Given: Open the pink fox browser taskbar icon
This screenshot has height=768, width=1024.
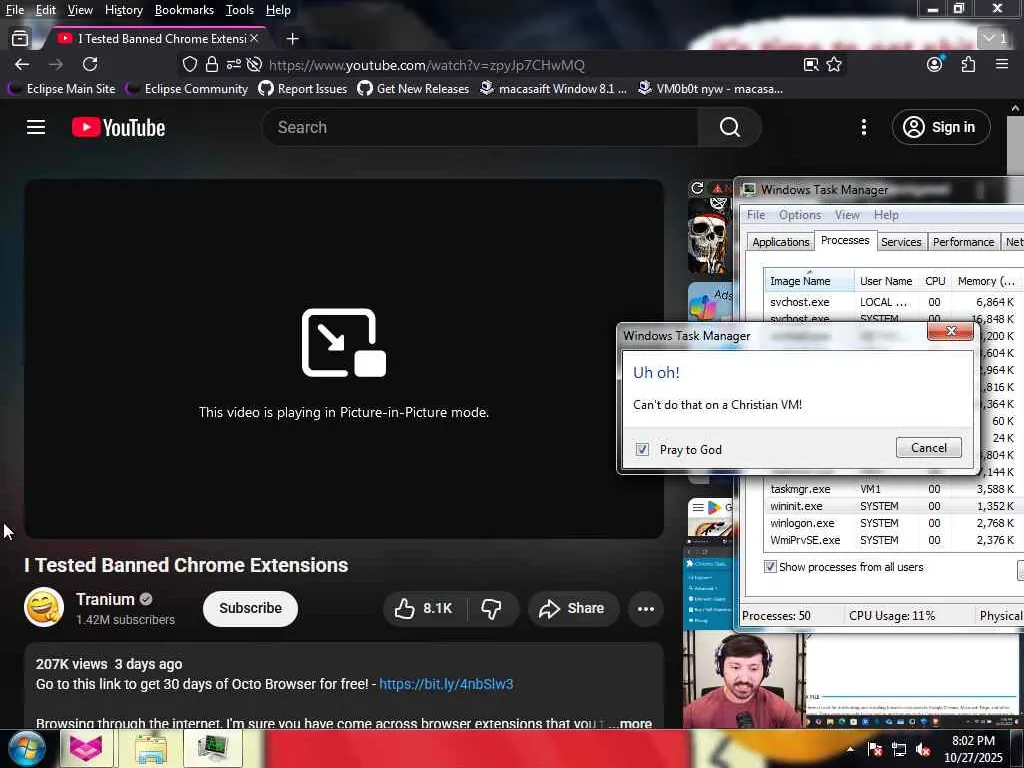Looking at the screenshot, I should pos(86,748).
